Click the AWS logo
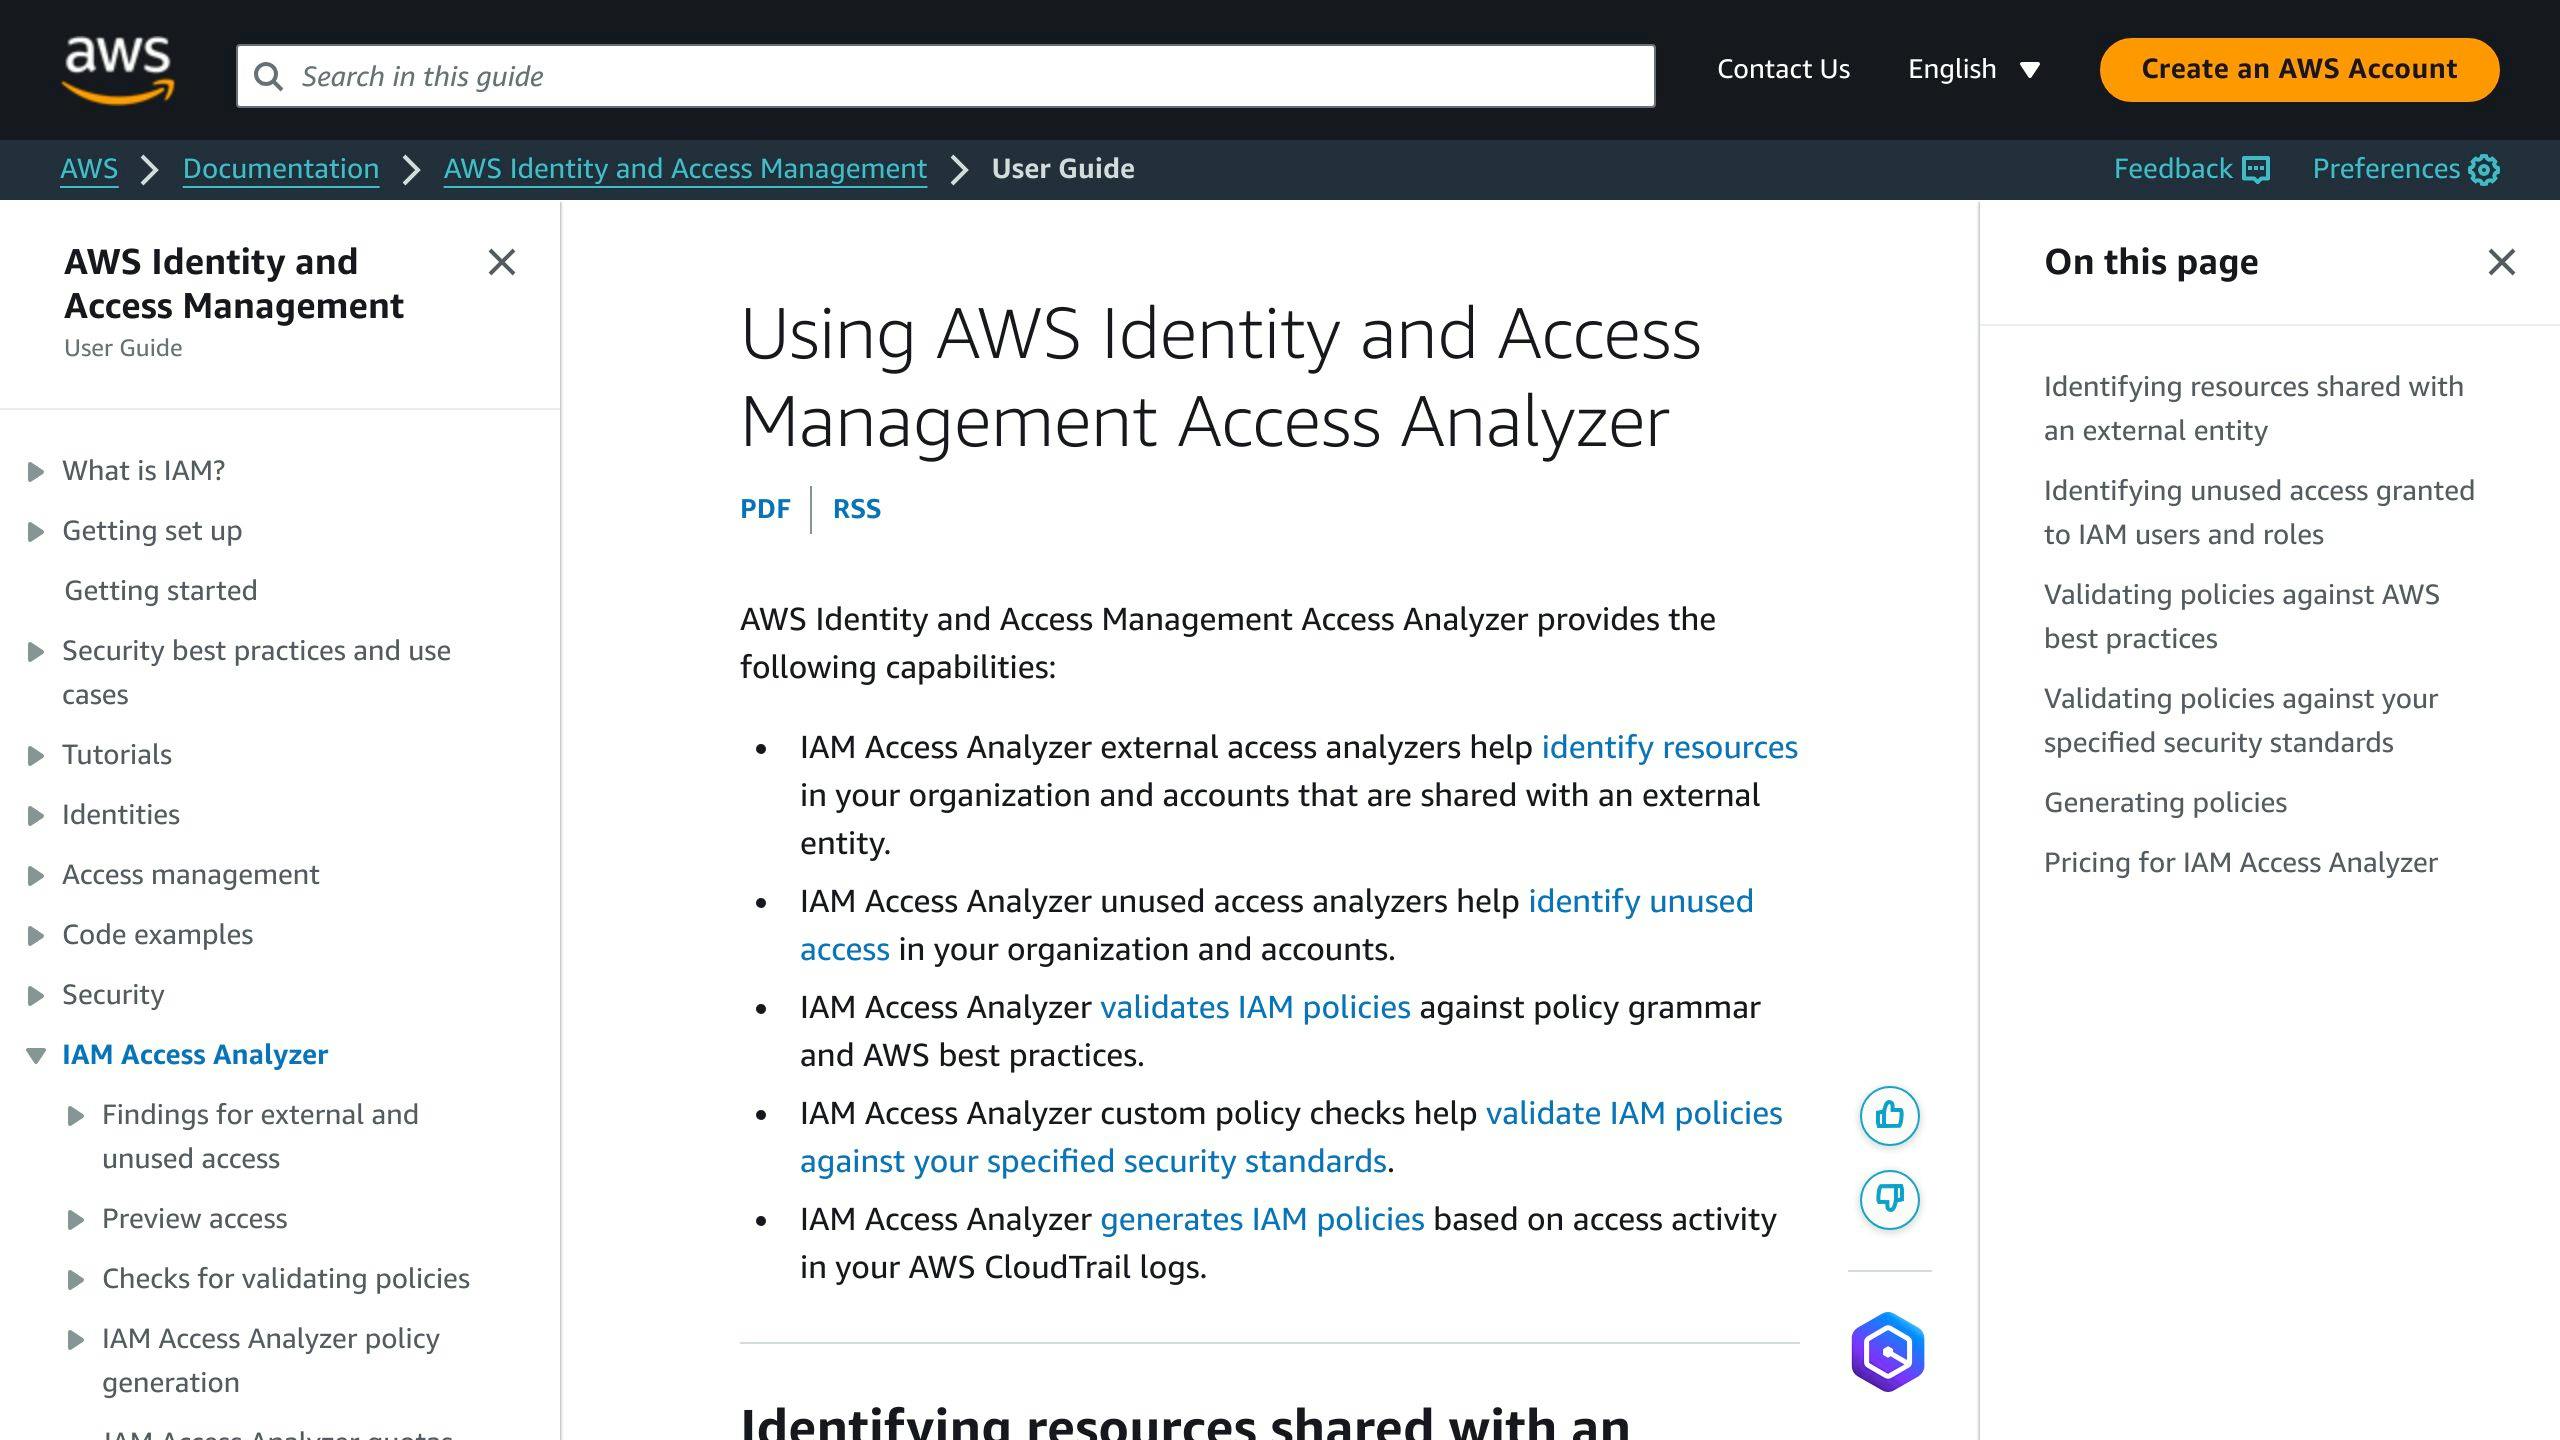2560x1440 pixels. tap(118, 70)
